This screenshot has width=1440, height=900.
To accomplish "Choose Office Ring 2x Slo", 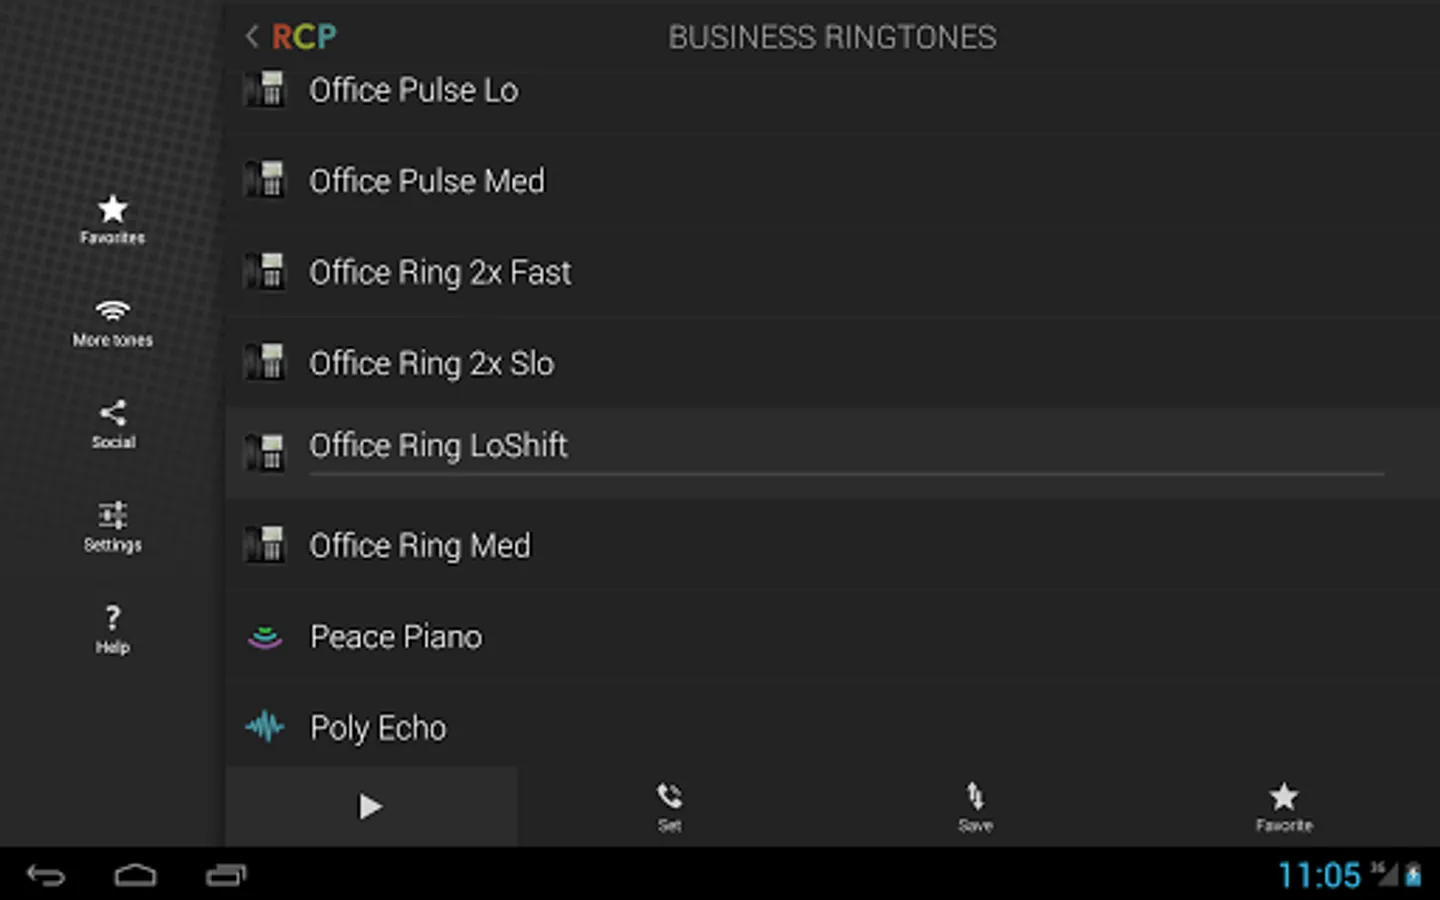I will 431,364.
